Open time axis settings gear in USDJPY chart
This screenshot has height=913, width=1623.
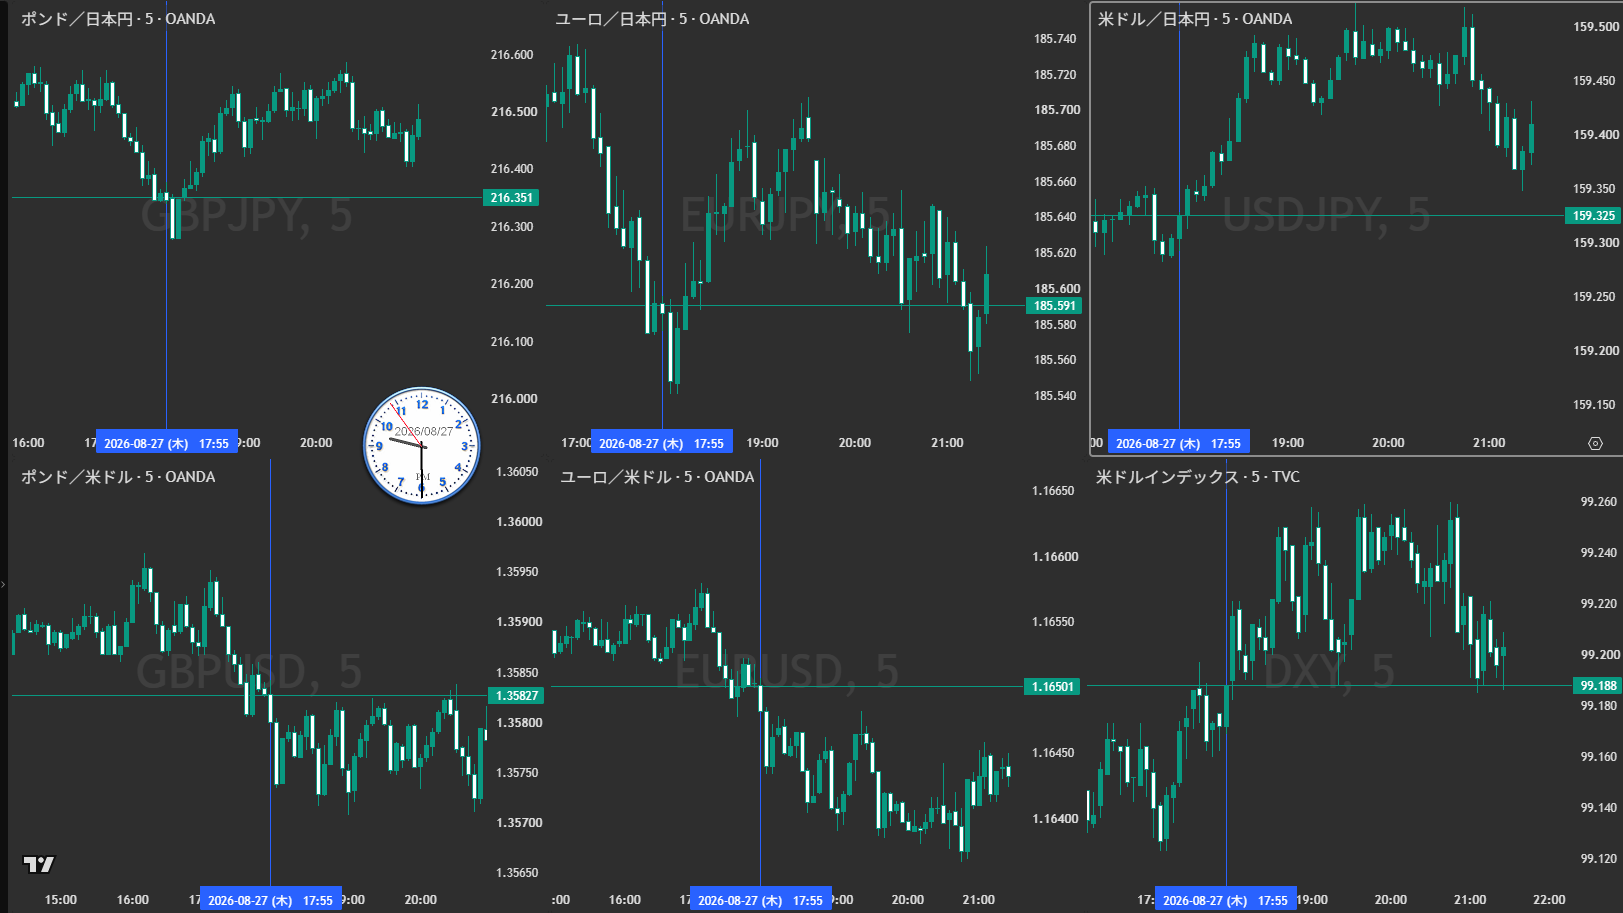coord(1595,443)
